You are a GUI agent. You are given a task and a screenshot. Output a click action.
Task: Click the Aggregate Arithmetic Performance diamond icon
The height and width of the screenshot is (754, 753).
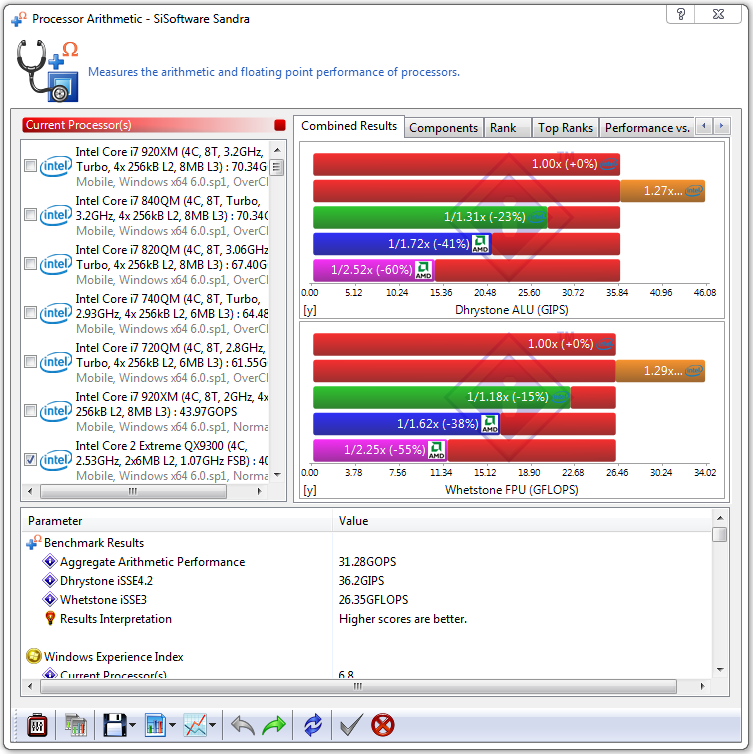(x=50, y=562)
